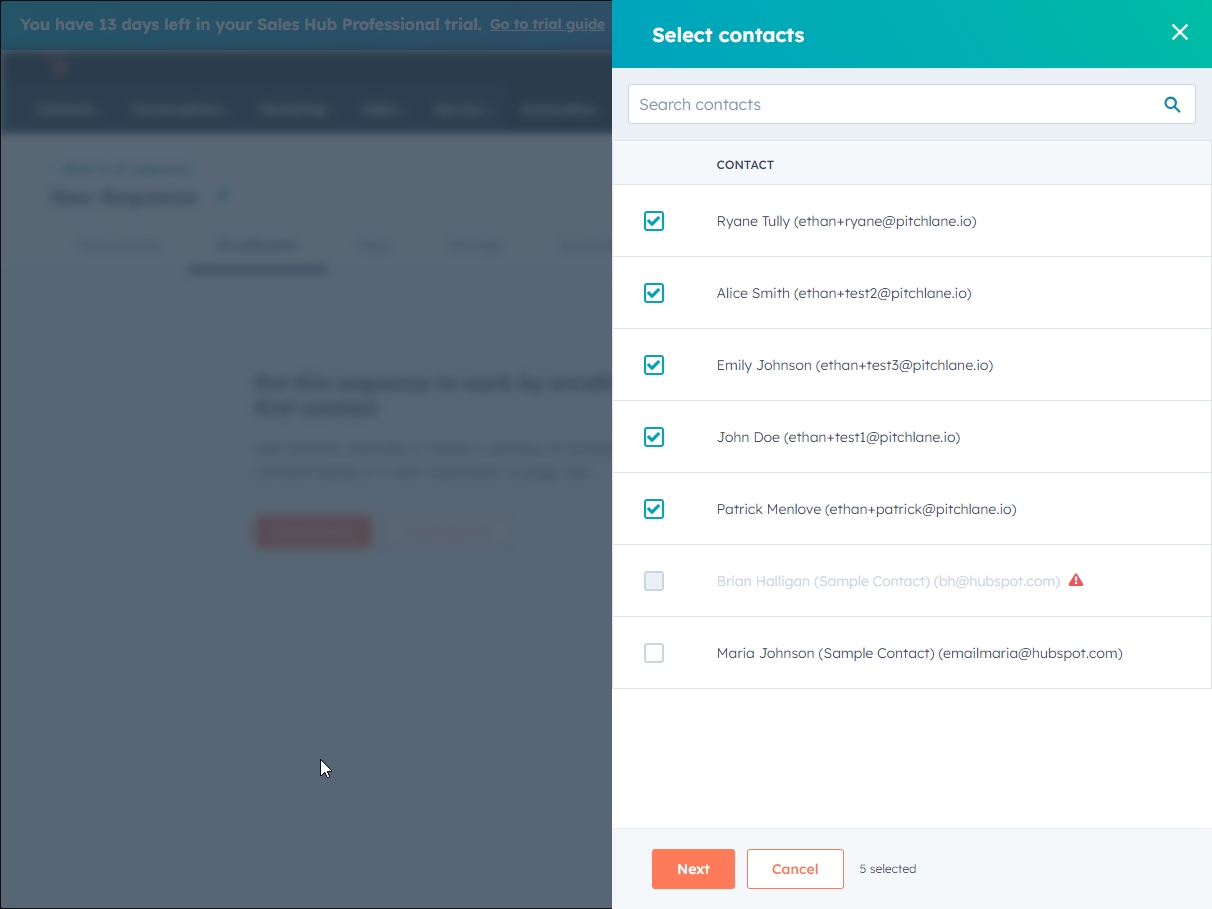Screen dimensions: 1212x909
Task: Click the 5 selected count label
Action: click(888, 869)
